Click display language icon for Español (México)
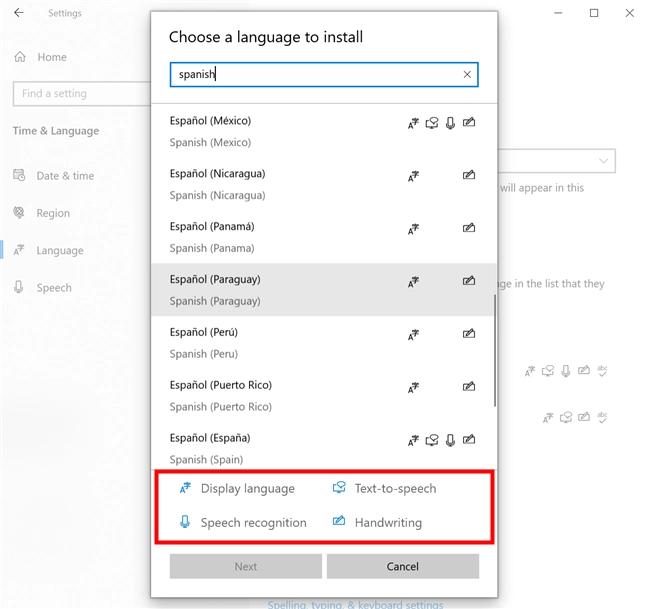Viewport: 648px width, 609px height. [x=413, y=123]
